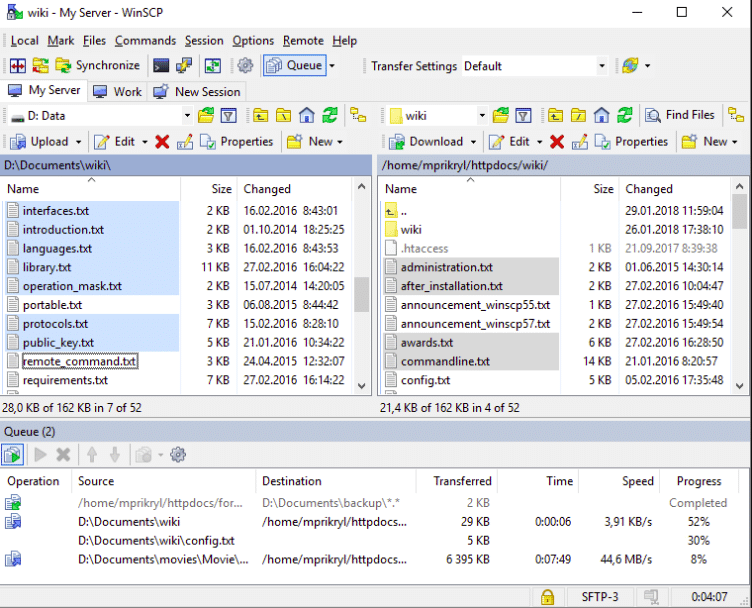Image resolution: width=752 pixels, height=608 pixels.
Task: Click local panel open directory icon
Action: point(206,116)
